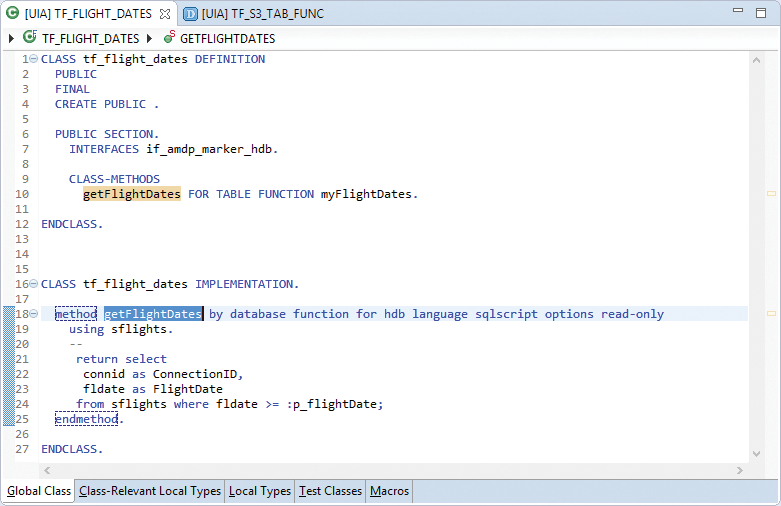The width and height of the screenshot is (781, 506).
Task: Click 'sflights' in the using clause line 19
Action: coord(139,329)
